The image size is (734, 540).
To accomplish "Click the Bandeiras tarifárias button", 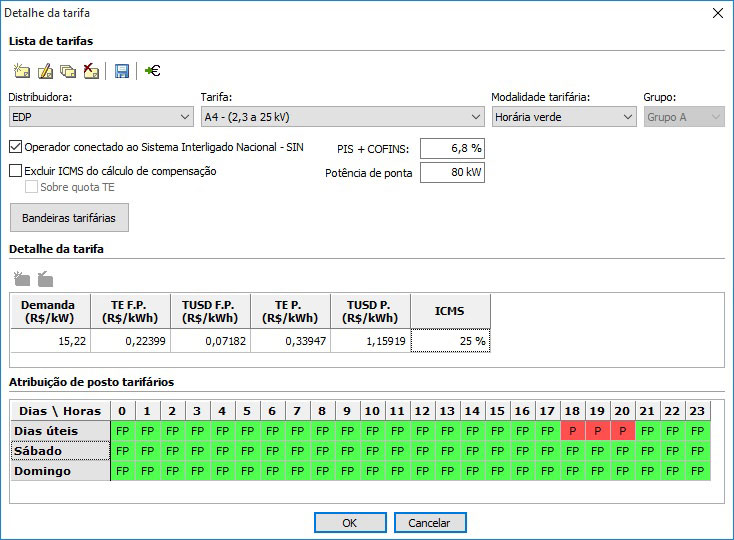I will coord(69,218).
